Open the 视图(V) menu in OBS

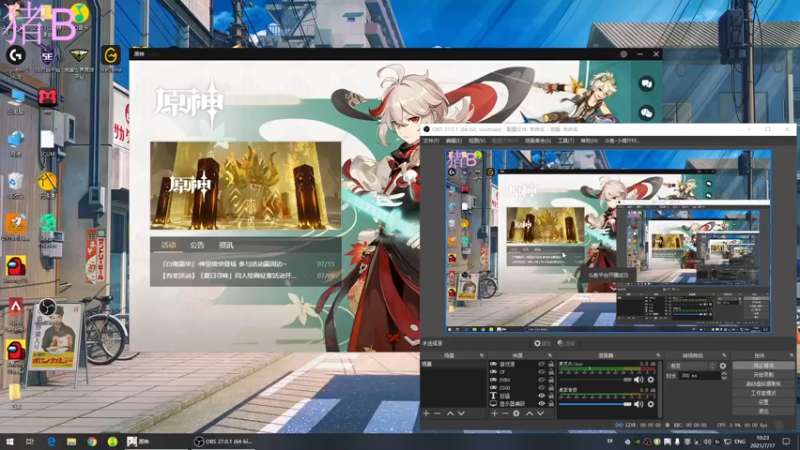click(x=477, y=141)
